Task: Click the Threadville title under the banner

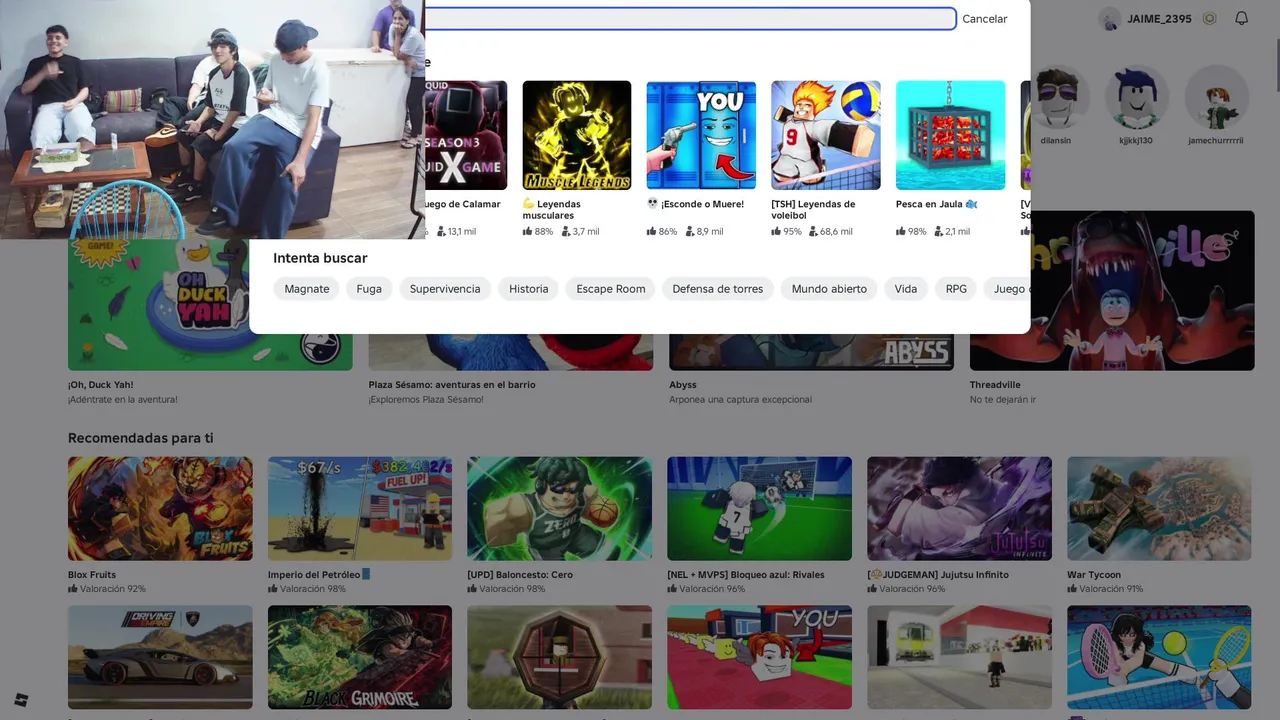Action: 995,385
